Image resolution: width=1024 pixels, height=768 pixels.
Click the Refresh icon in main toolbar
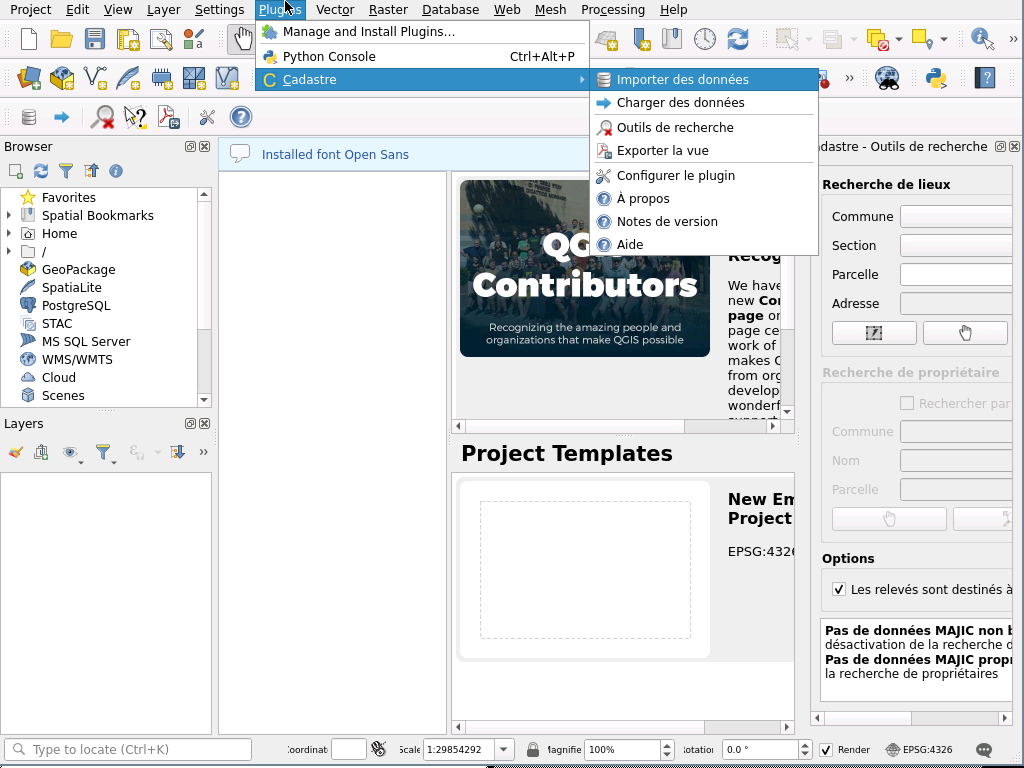pos(738,40)
